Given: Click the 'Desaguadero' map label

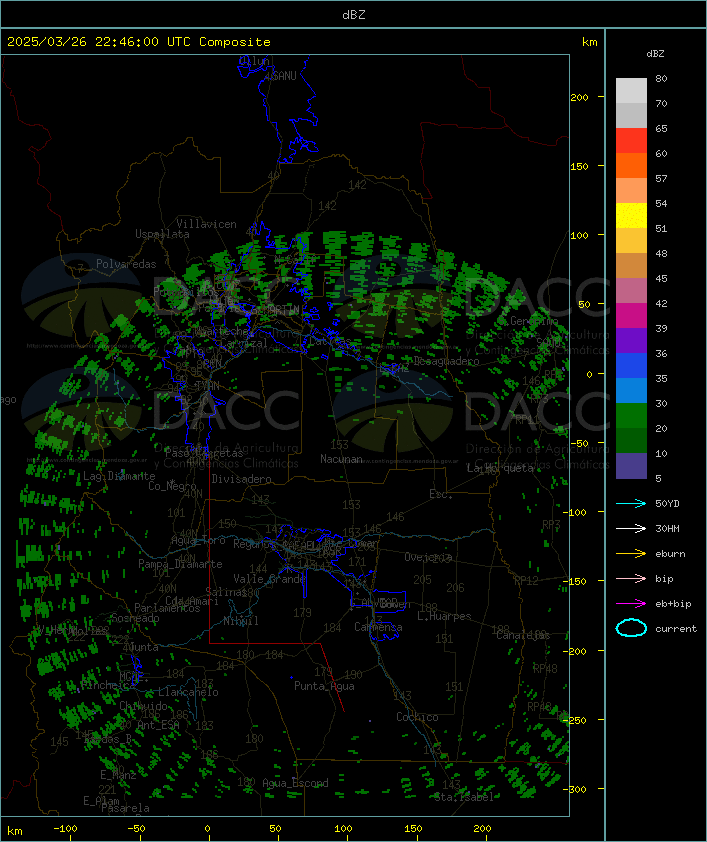Looking at the screenshot, I should 446,361.
